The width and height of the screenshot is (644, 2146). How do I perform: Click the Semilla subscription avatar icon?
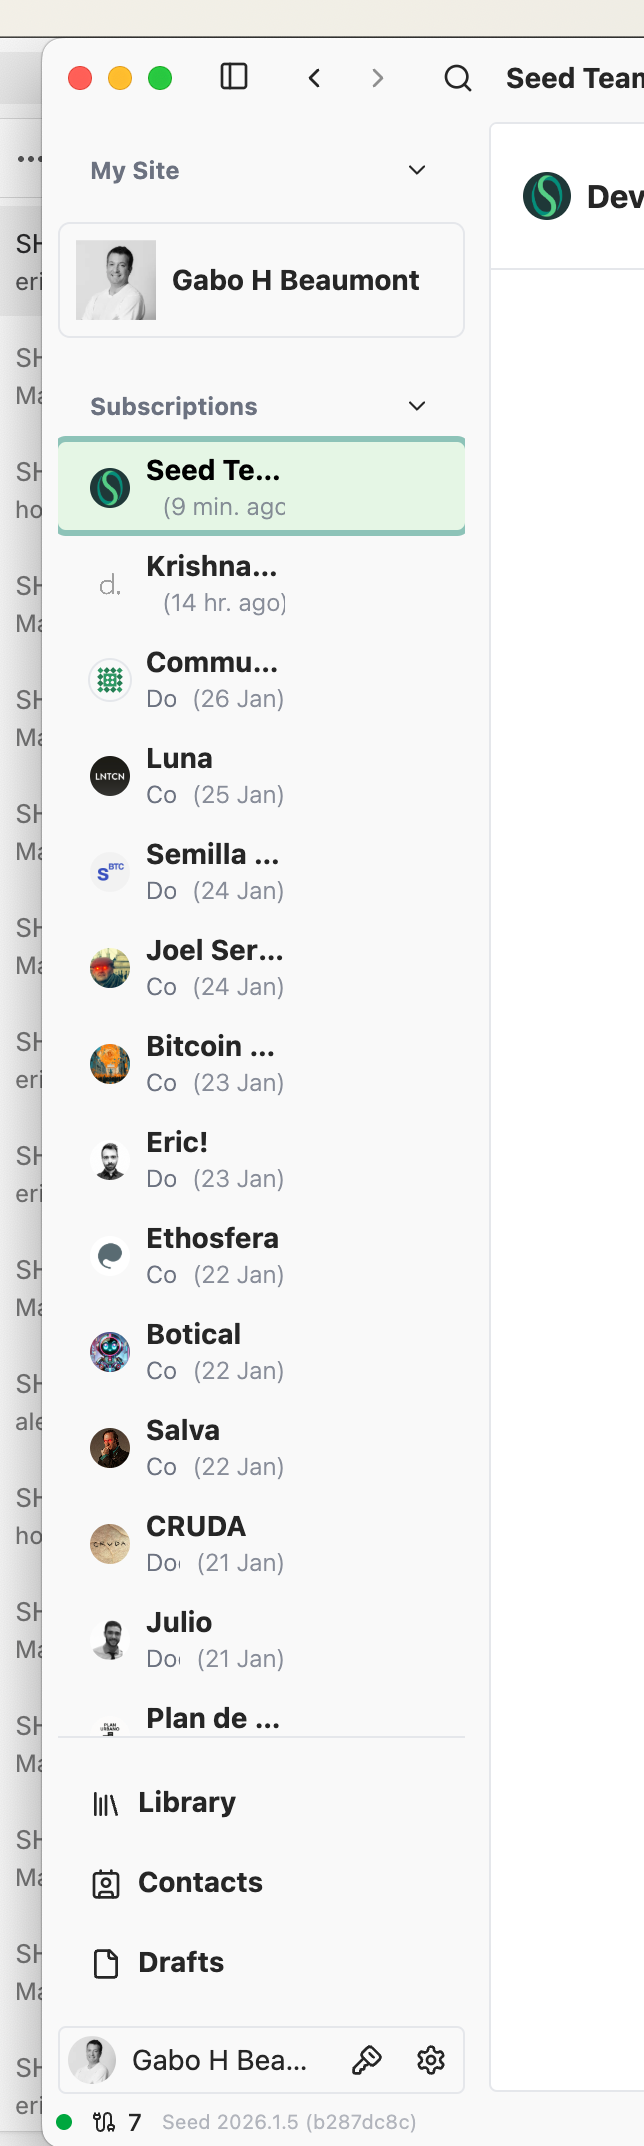click(x=110, y=872)
